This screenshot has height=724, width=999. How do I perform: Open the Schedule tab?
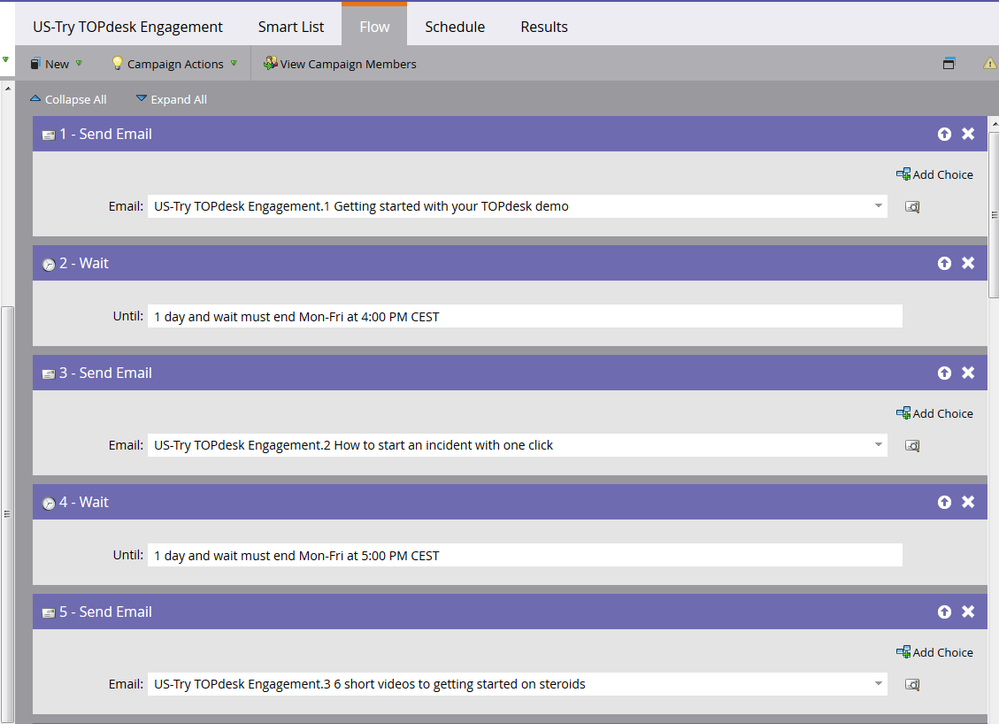pyautogui.click(x=455, y=27)
